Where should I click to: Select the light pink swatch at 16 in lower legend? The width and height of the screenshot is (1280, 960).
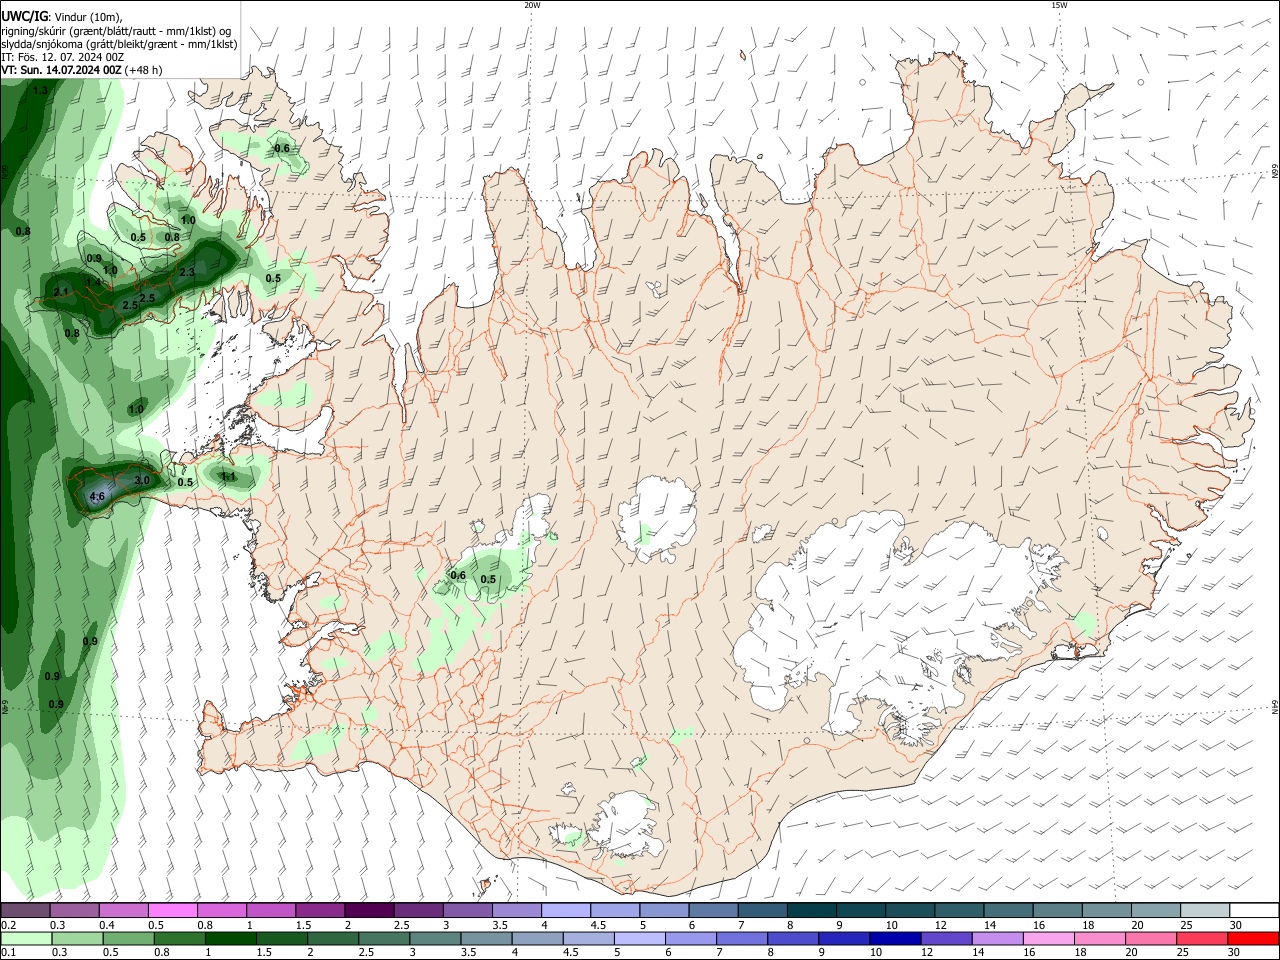1049,938
